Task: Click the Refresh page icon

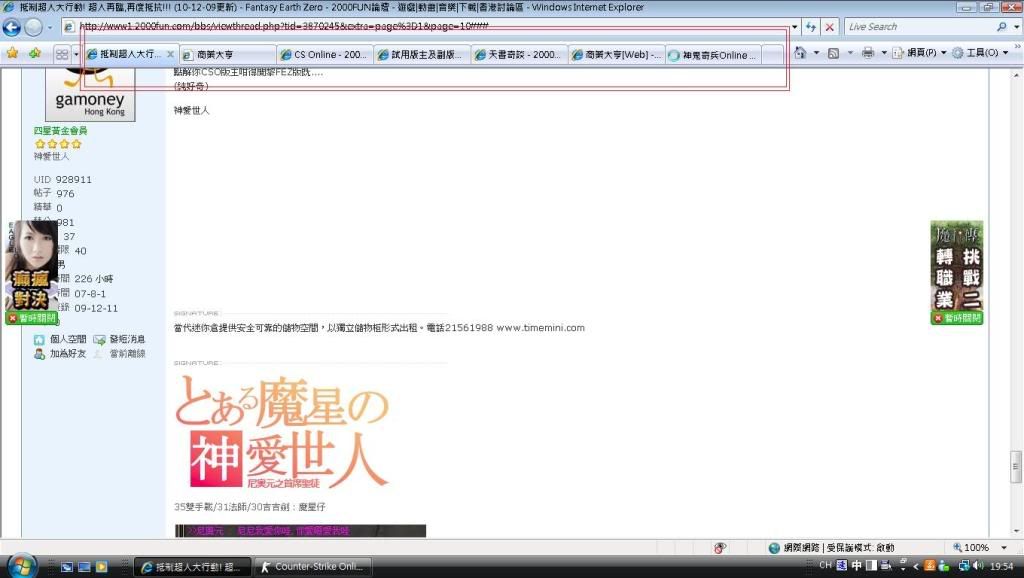Action: click(811, 27)
